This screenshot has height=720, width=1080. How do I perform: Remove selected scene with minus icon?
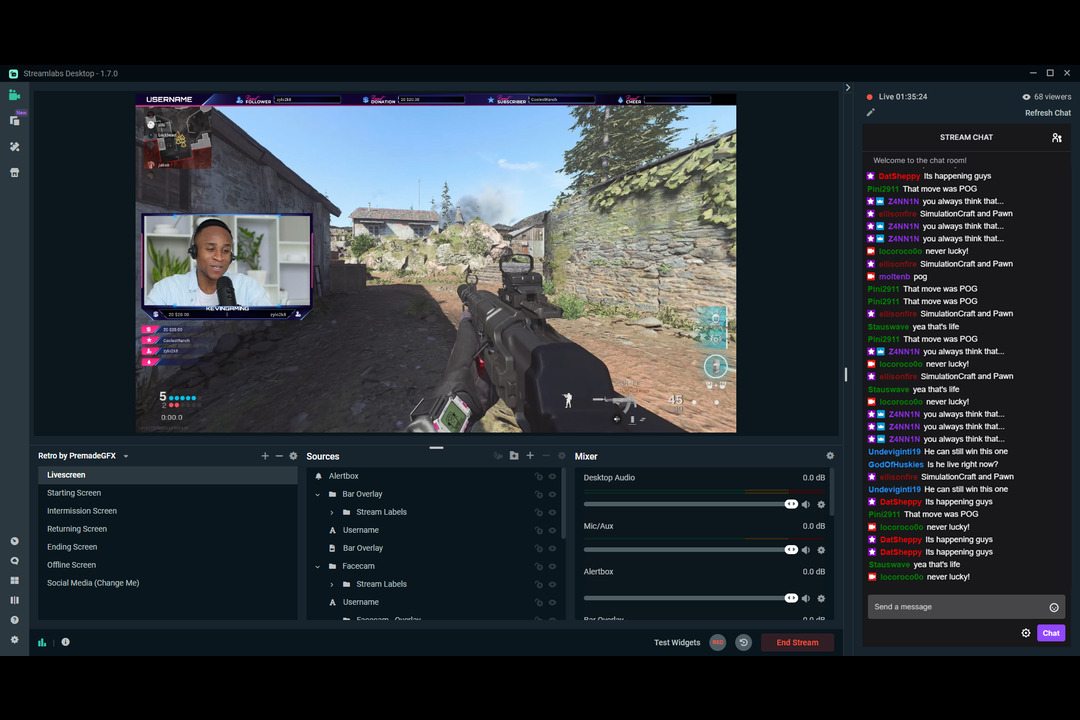pos(279,456)
